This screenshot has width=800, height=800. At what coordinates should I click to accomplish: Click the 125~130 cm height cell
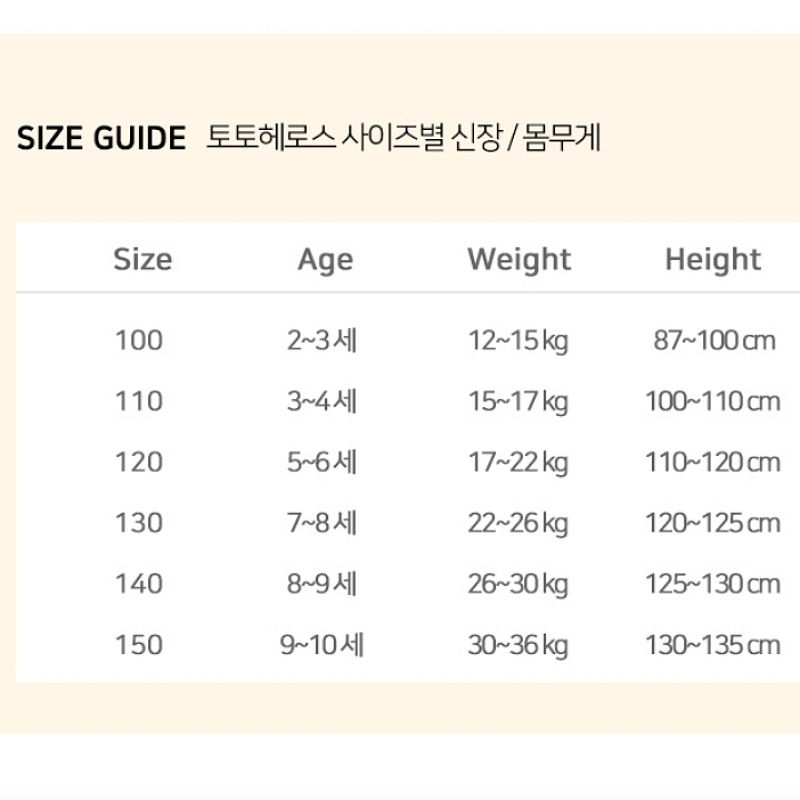[712, 584]
